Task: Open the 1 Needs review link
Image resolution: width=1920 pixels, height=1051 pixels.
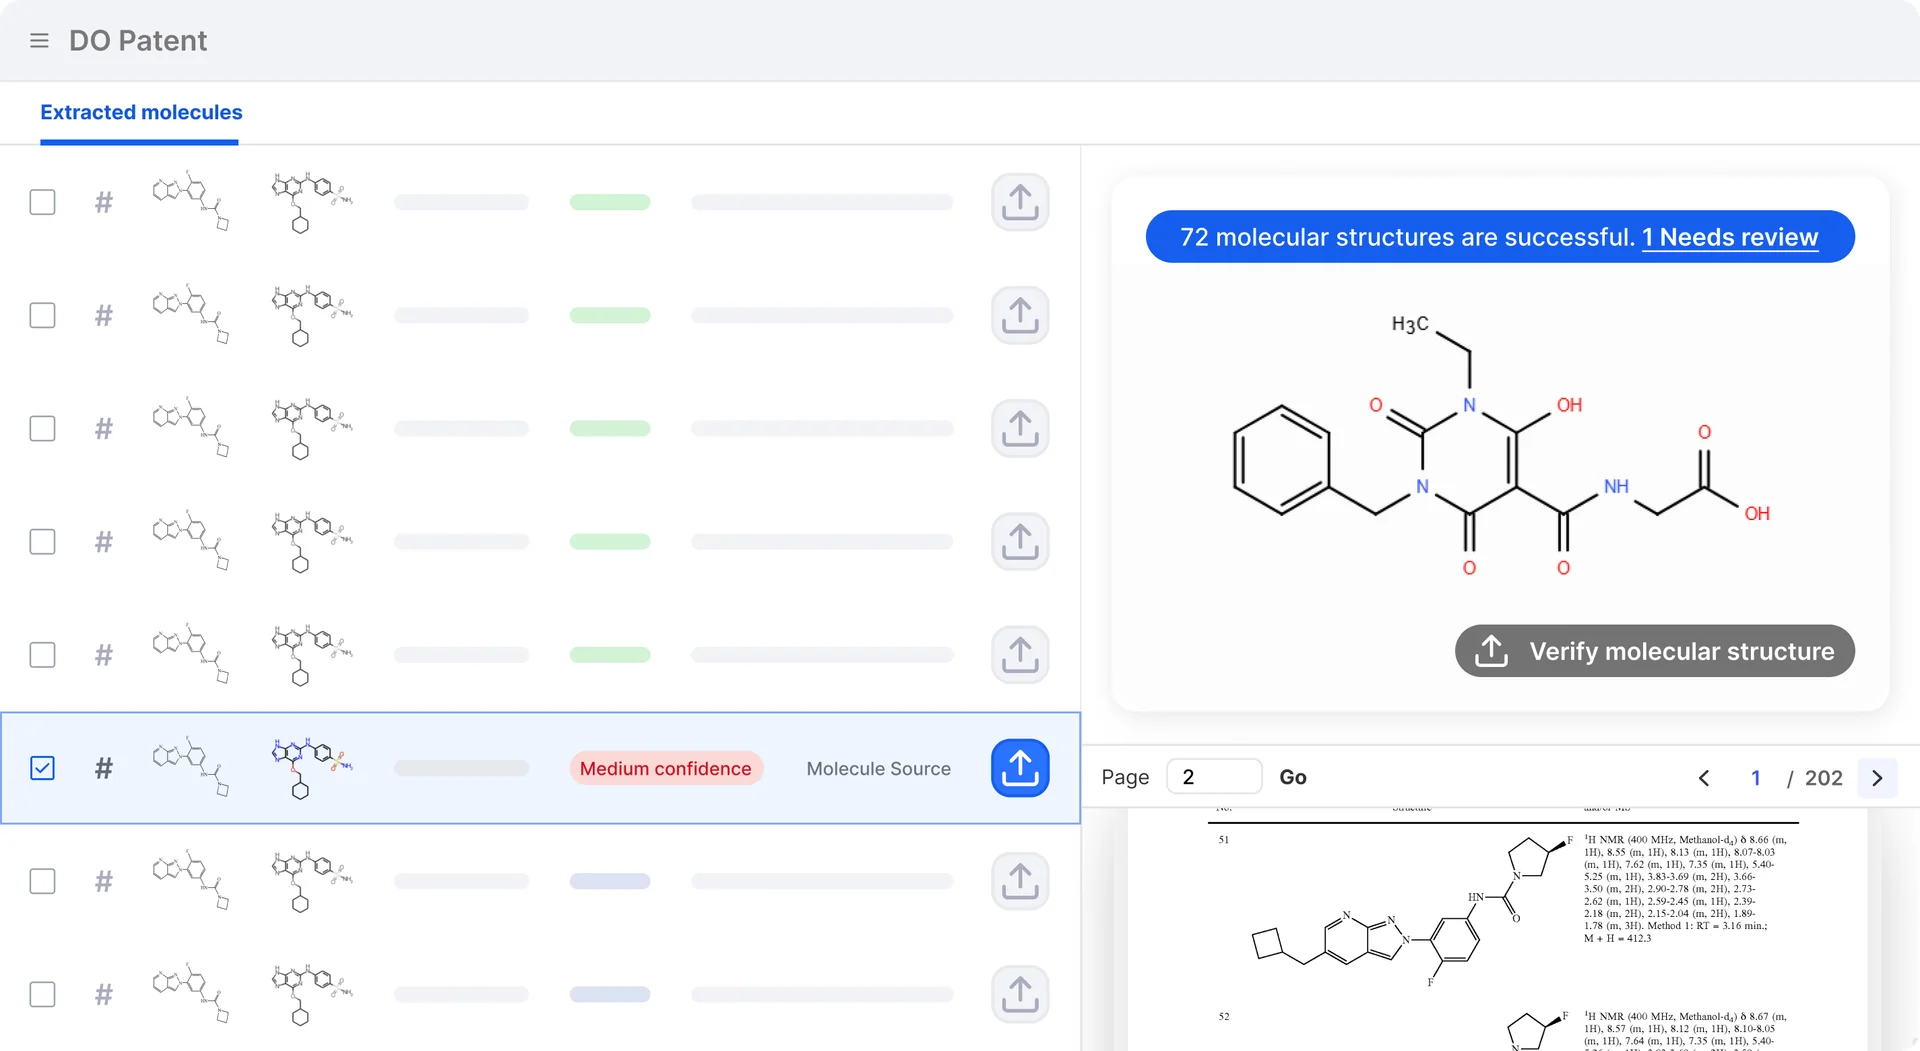Action: 1730,237
